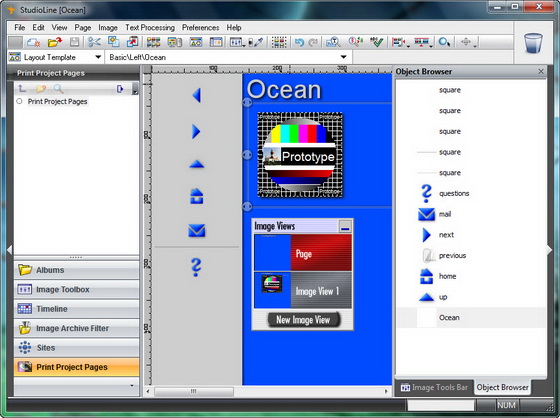Screen dimensions: 560x418
Task: Open the Text Processing menu
Action: click(x=150, y=28)
